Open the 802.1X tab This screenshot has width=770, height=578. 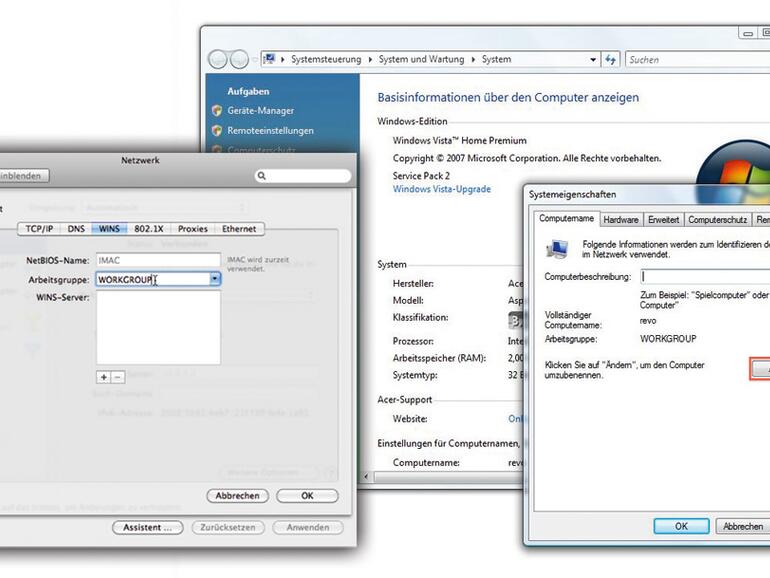(x=149, y=229)
